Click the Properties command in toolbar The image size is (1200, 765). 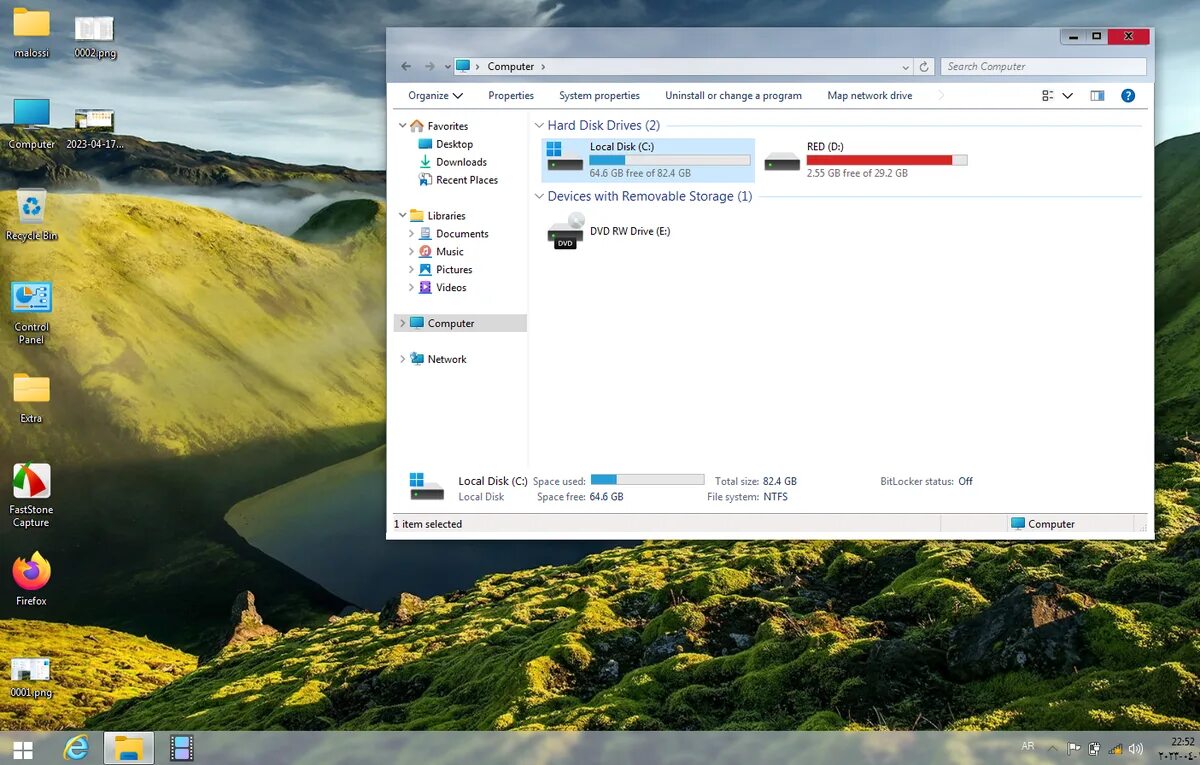pyautogui.click(x=511, y=95)
